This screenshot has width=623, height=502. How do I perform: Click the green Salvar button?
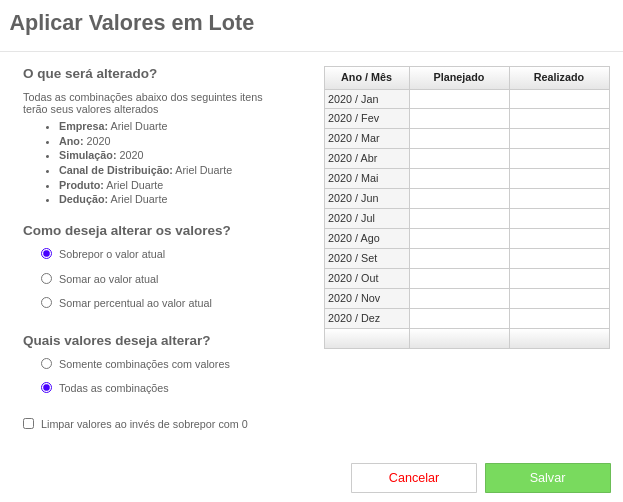point(548,478)
